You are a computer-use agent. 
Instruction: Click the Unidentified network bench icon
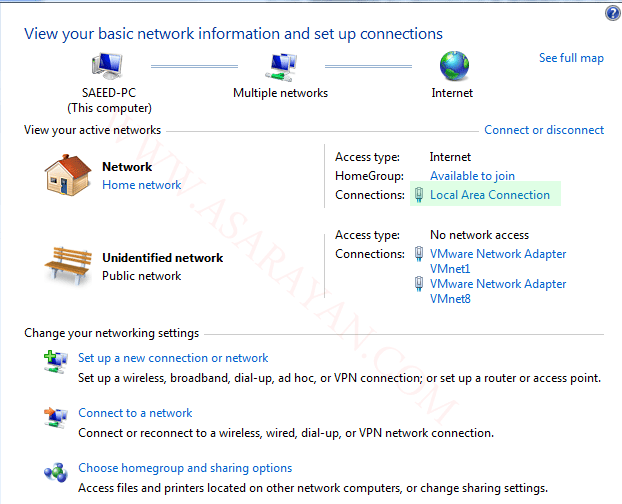point(68,265)
